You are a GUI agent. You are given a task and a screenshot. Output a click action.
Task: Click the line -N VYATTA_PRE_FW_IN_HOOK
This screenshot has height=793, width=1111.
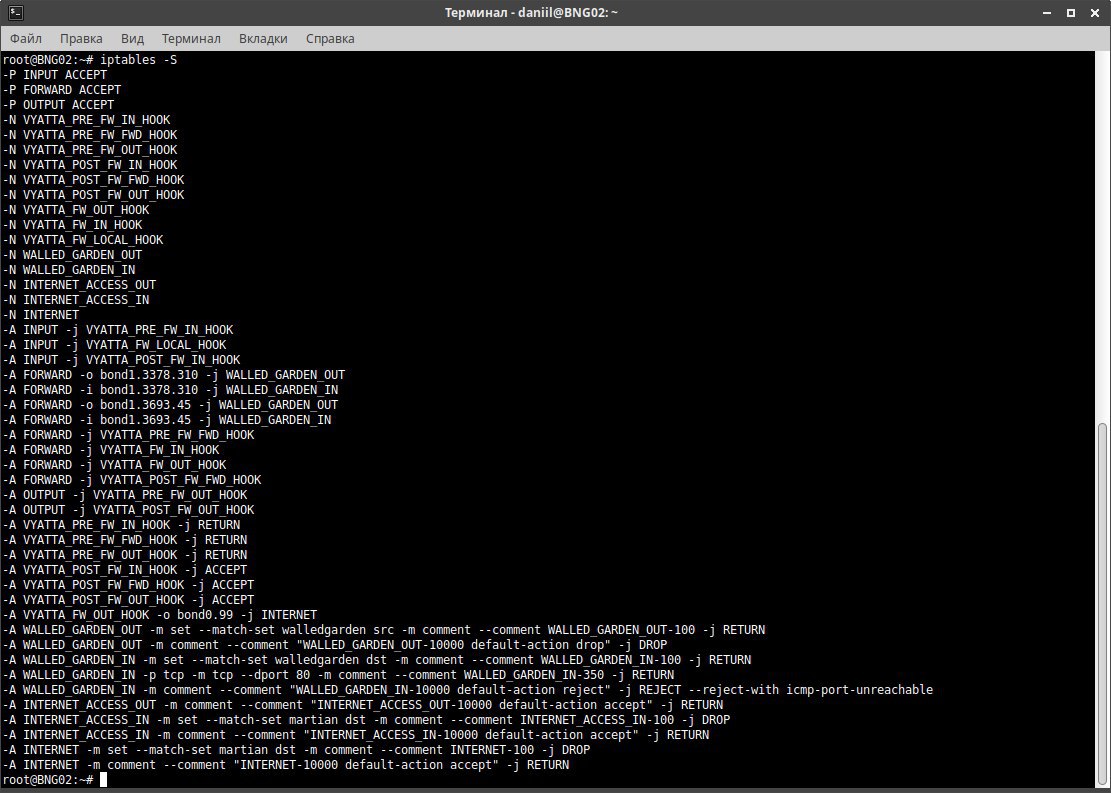click(x=86, y=120)
